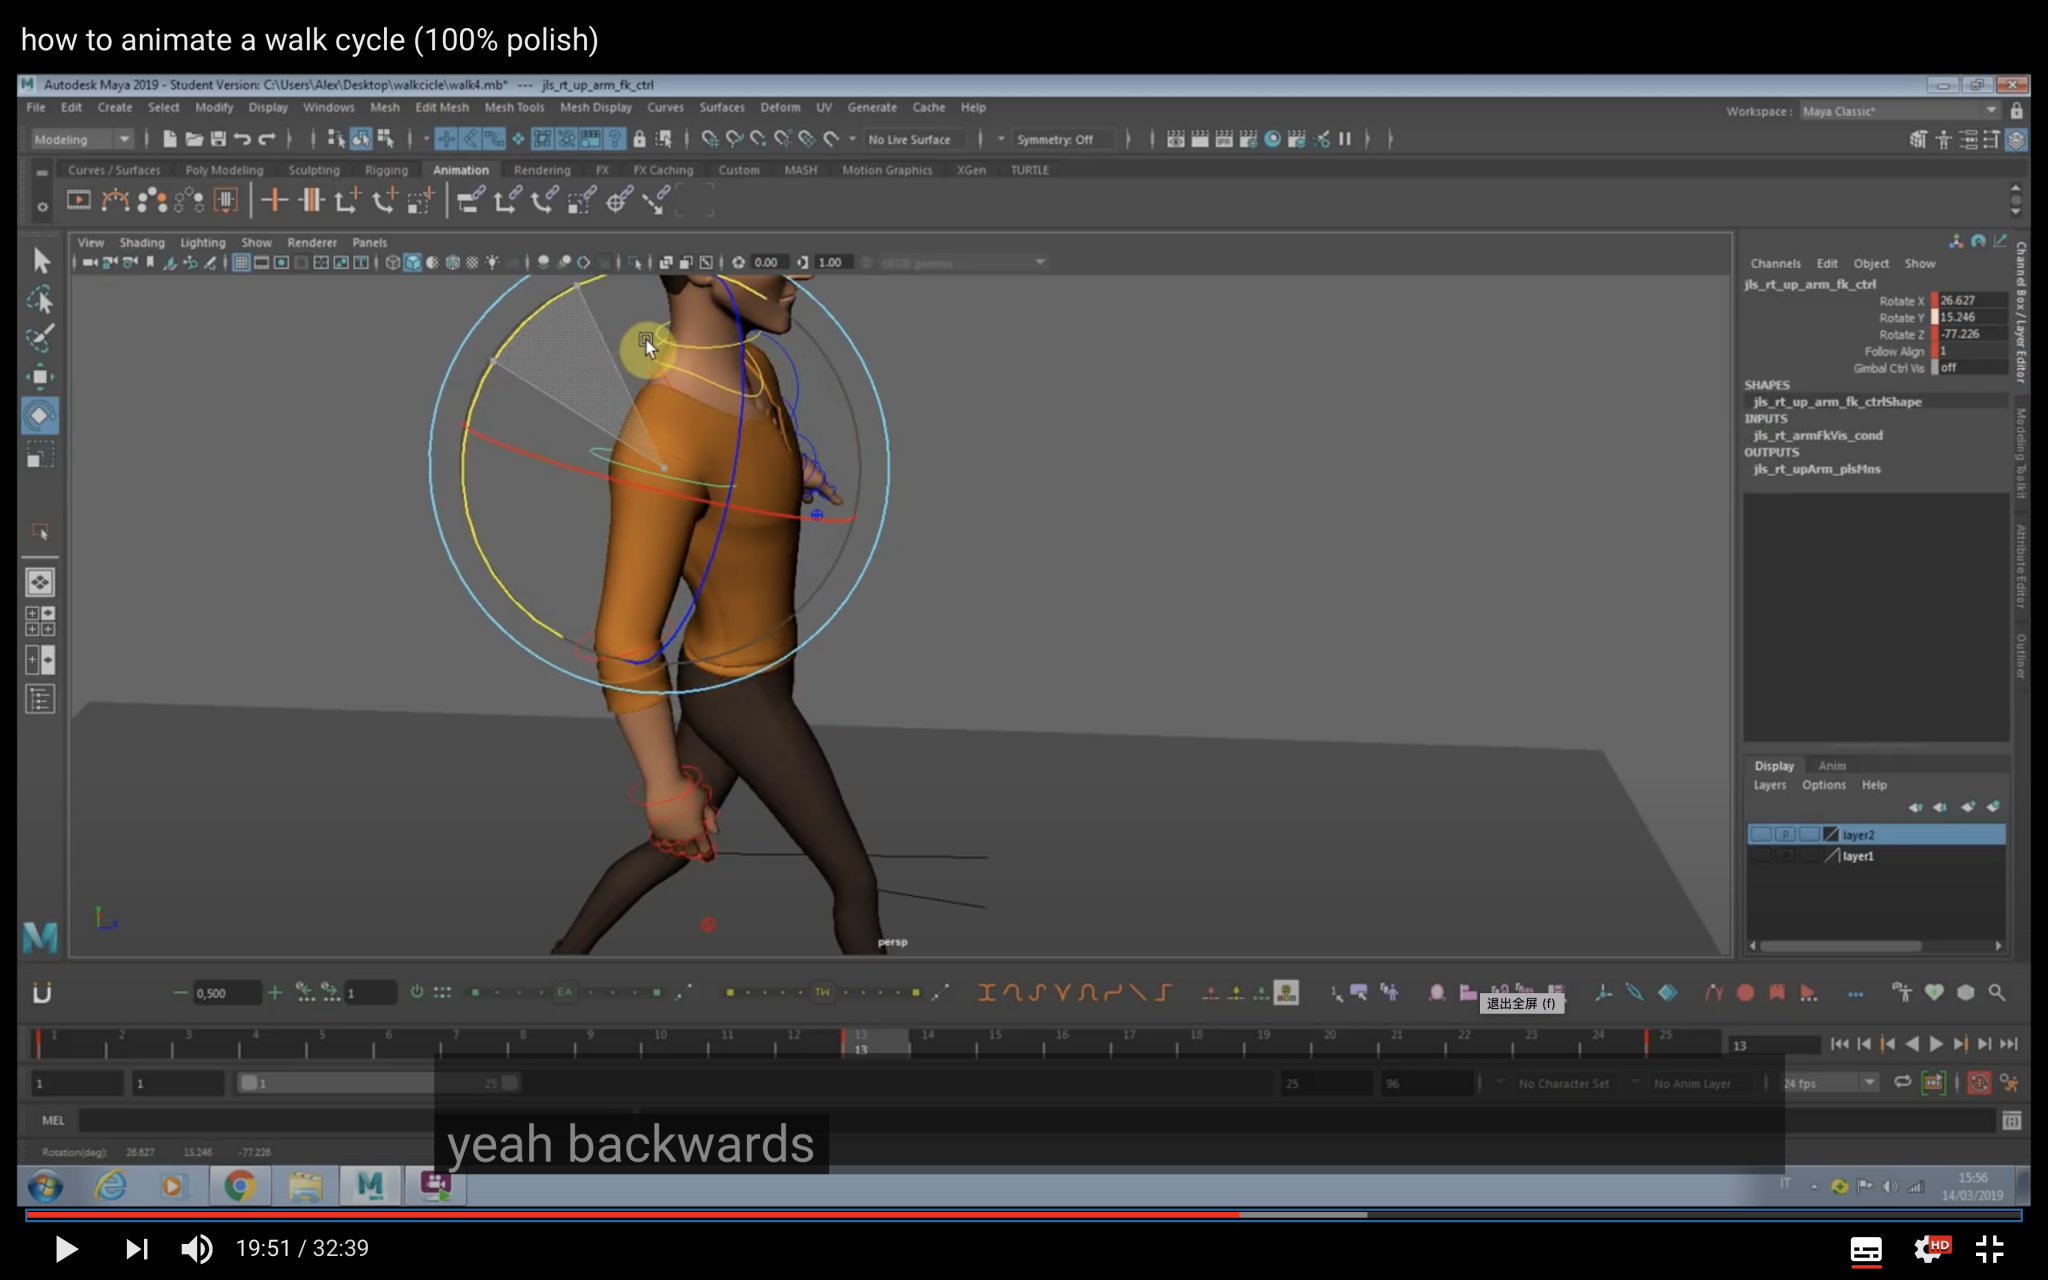Click Help in the Layer Editor panel
This screenshot has width=2048, height=1280.
[1875, 784]
